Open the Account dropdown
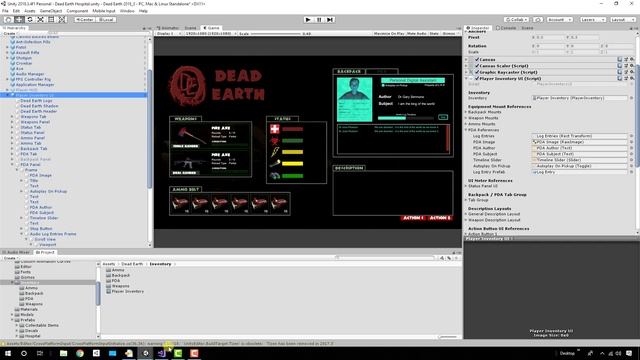The height and width of the screenshot is (360, 640). click(559, 20)
